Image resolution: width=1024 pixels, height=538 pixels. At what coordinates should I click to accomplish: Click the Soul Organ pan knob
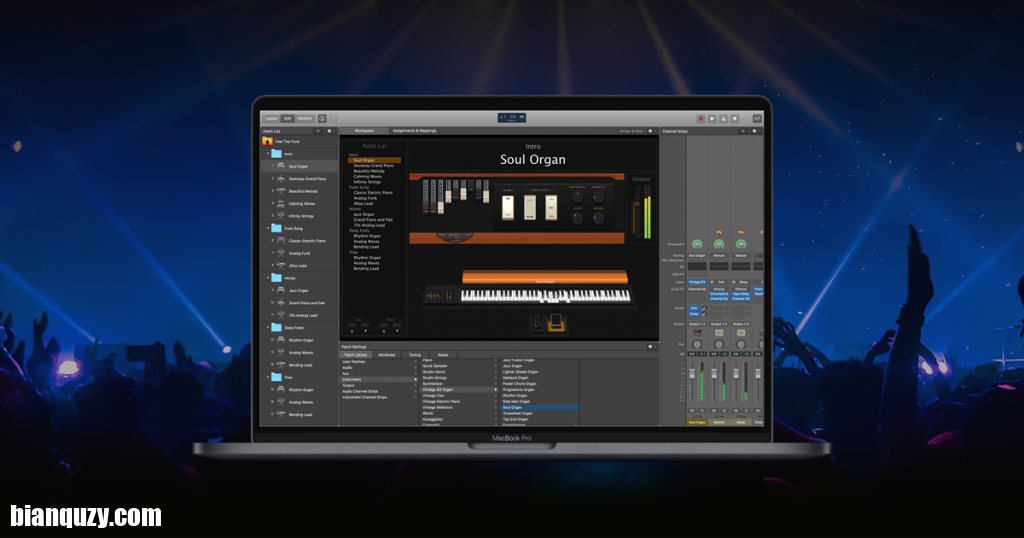click(x=697, y=344)
